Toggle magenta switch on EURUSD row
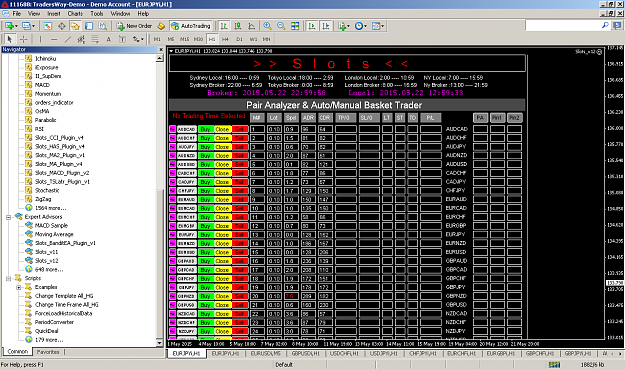 (173, 252)
